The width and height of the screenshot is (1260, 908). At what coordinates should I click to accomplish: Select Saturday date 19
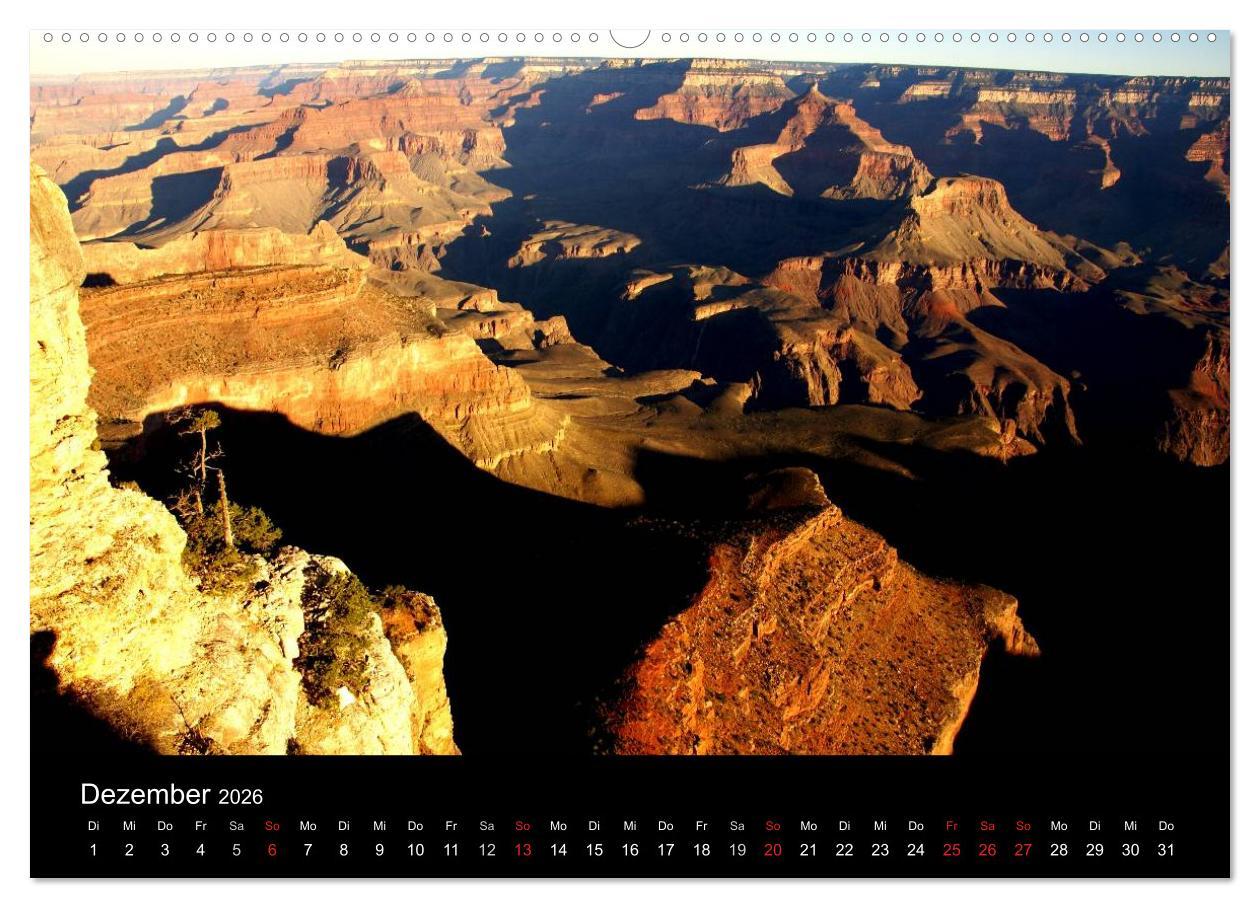(x=737, y=850)
